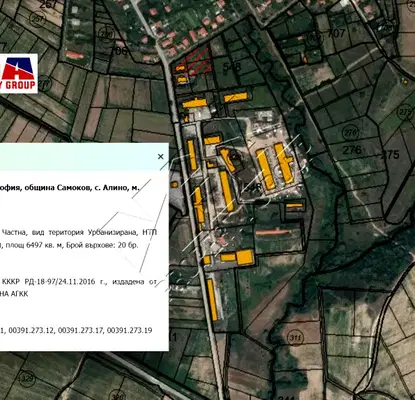This screenshot has height=400, width=415.
Task: Click the 707 parcel label
Action: 336,33
